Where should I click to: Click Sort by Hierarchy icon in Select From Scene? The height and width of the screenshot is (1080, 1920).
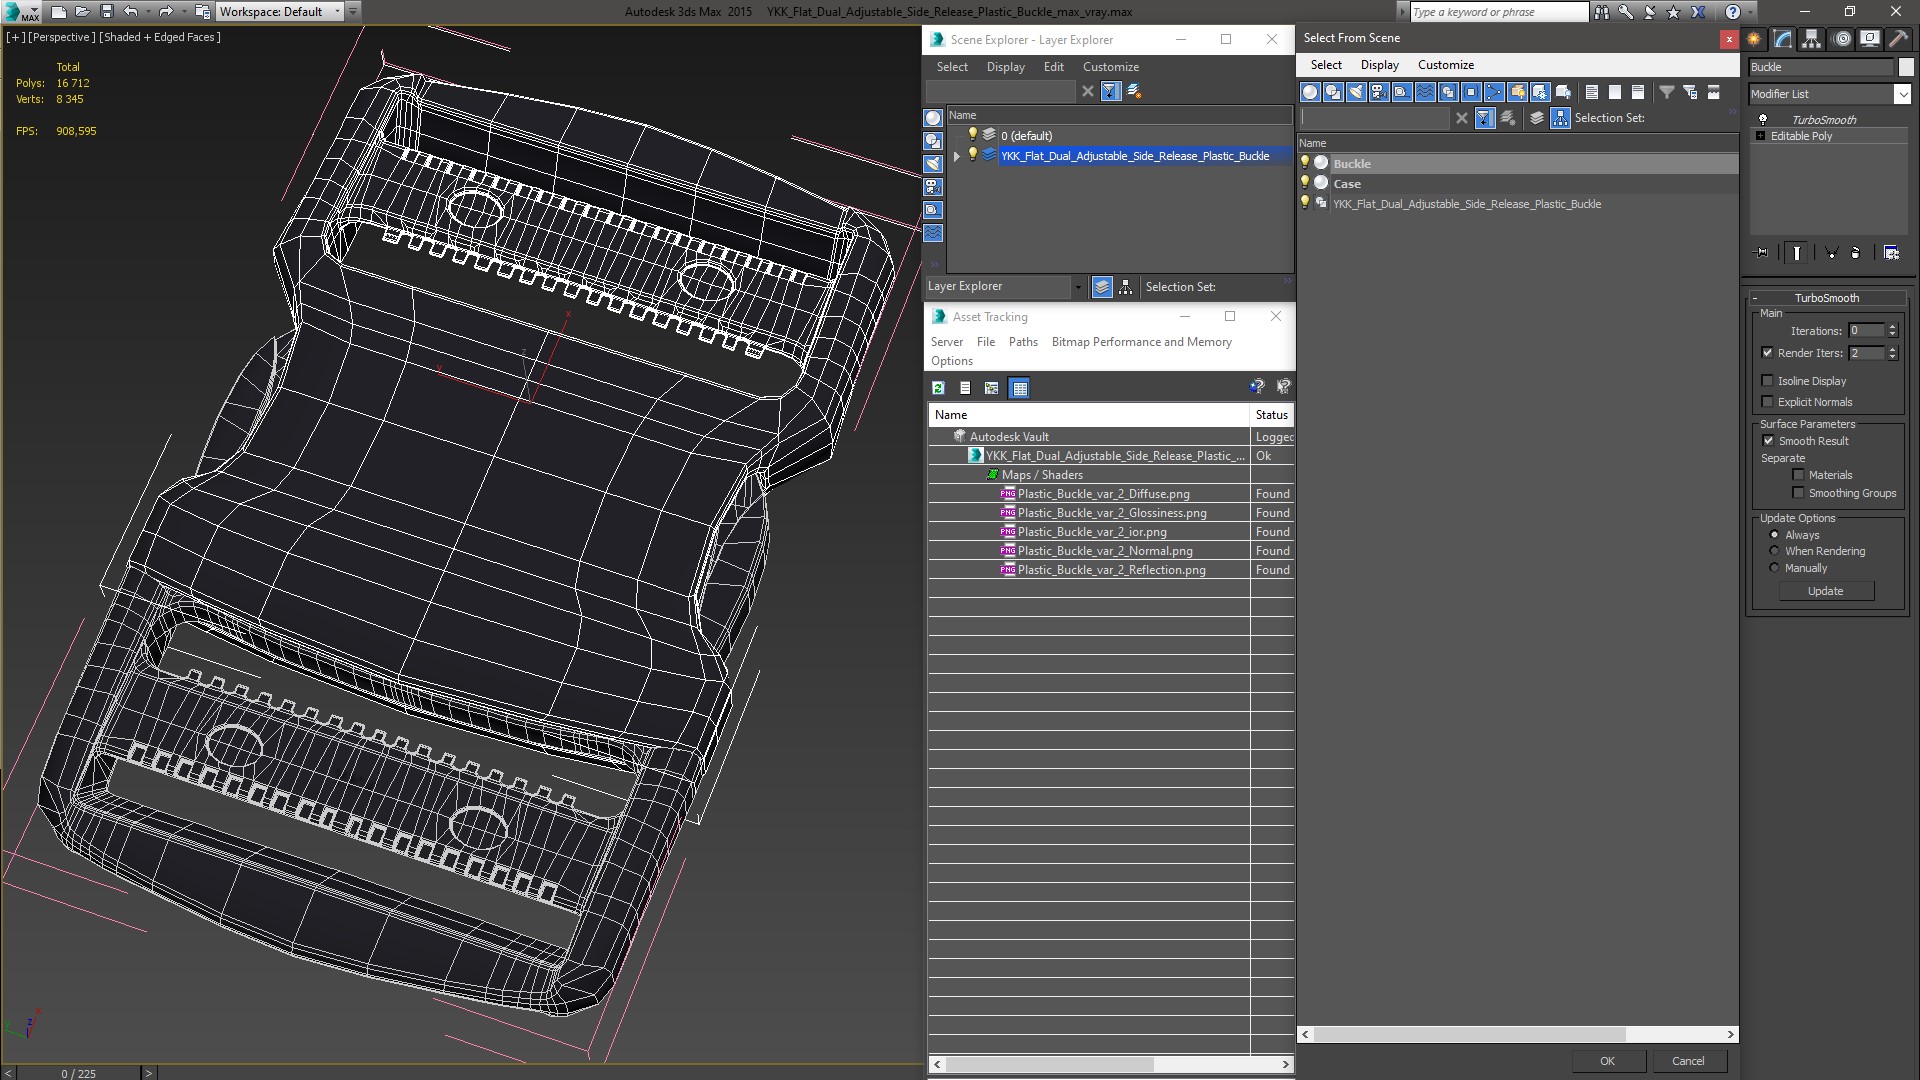1561,118
